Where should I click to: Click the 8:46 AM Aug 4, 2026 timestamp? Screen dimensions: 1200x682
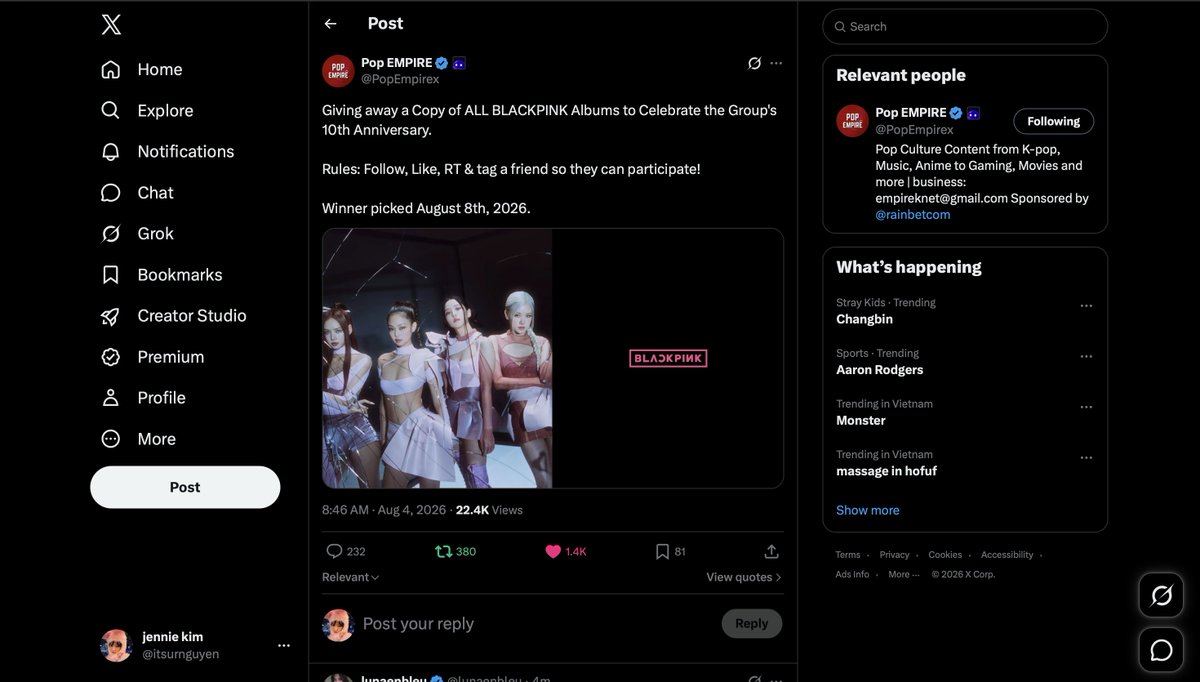(x=384, y=510)
